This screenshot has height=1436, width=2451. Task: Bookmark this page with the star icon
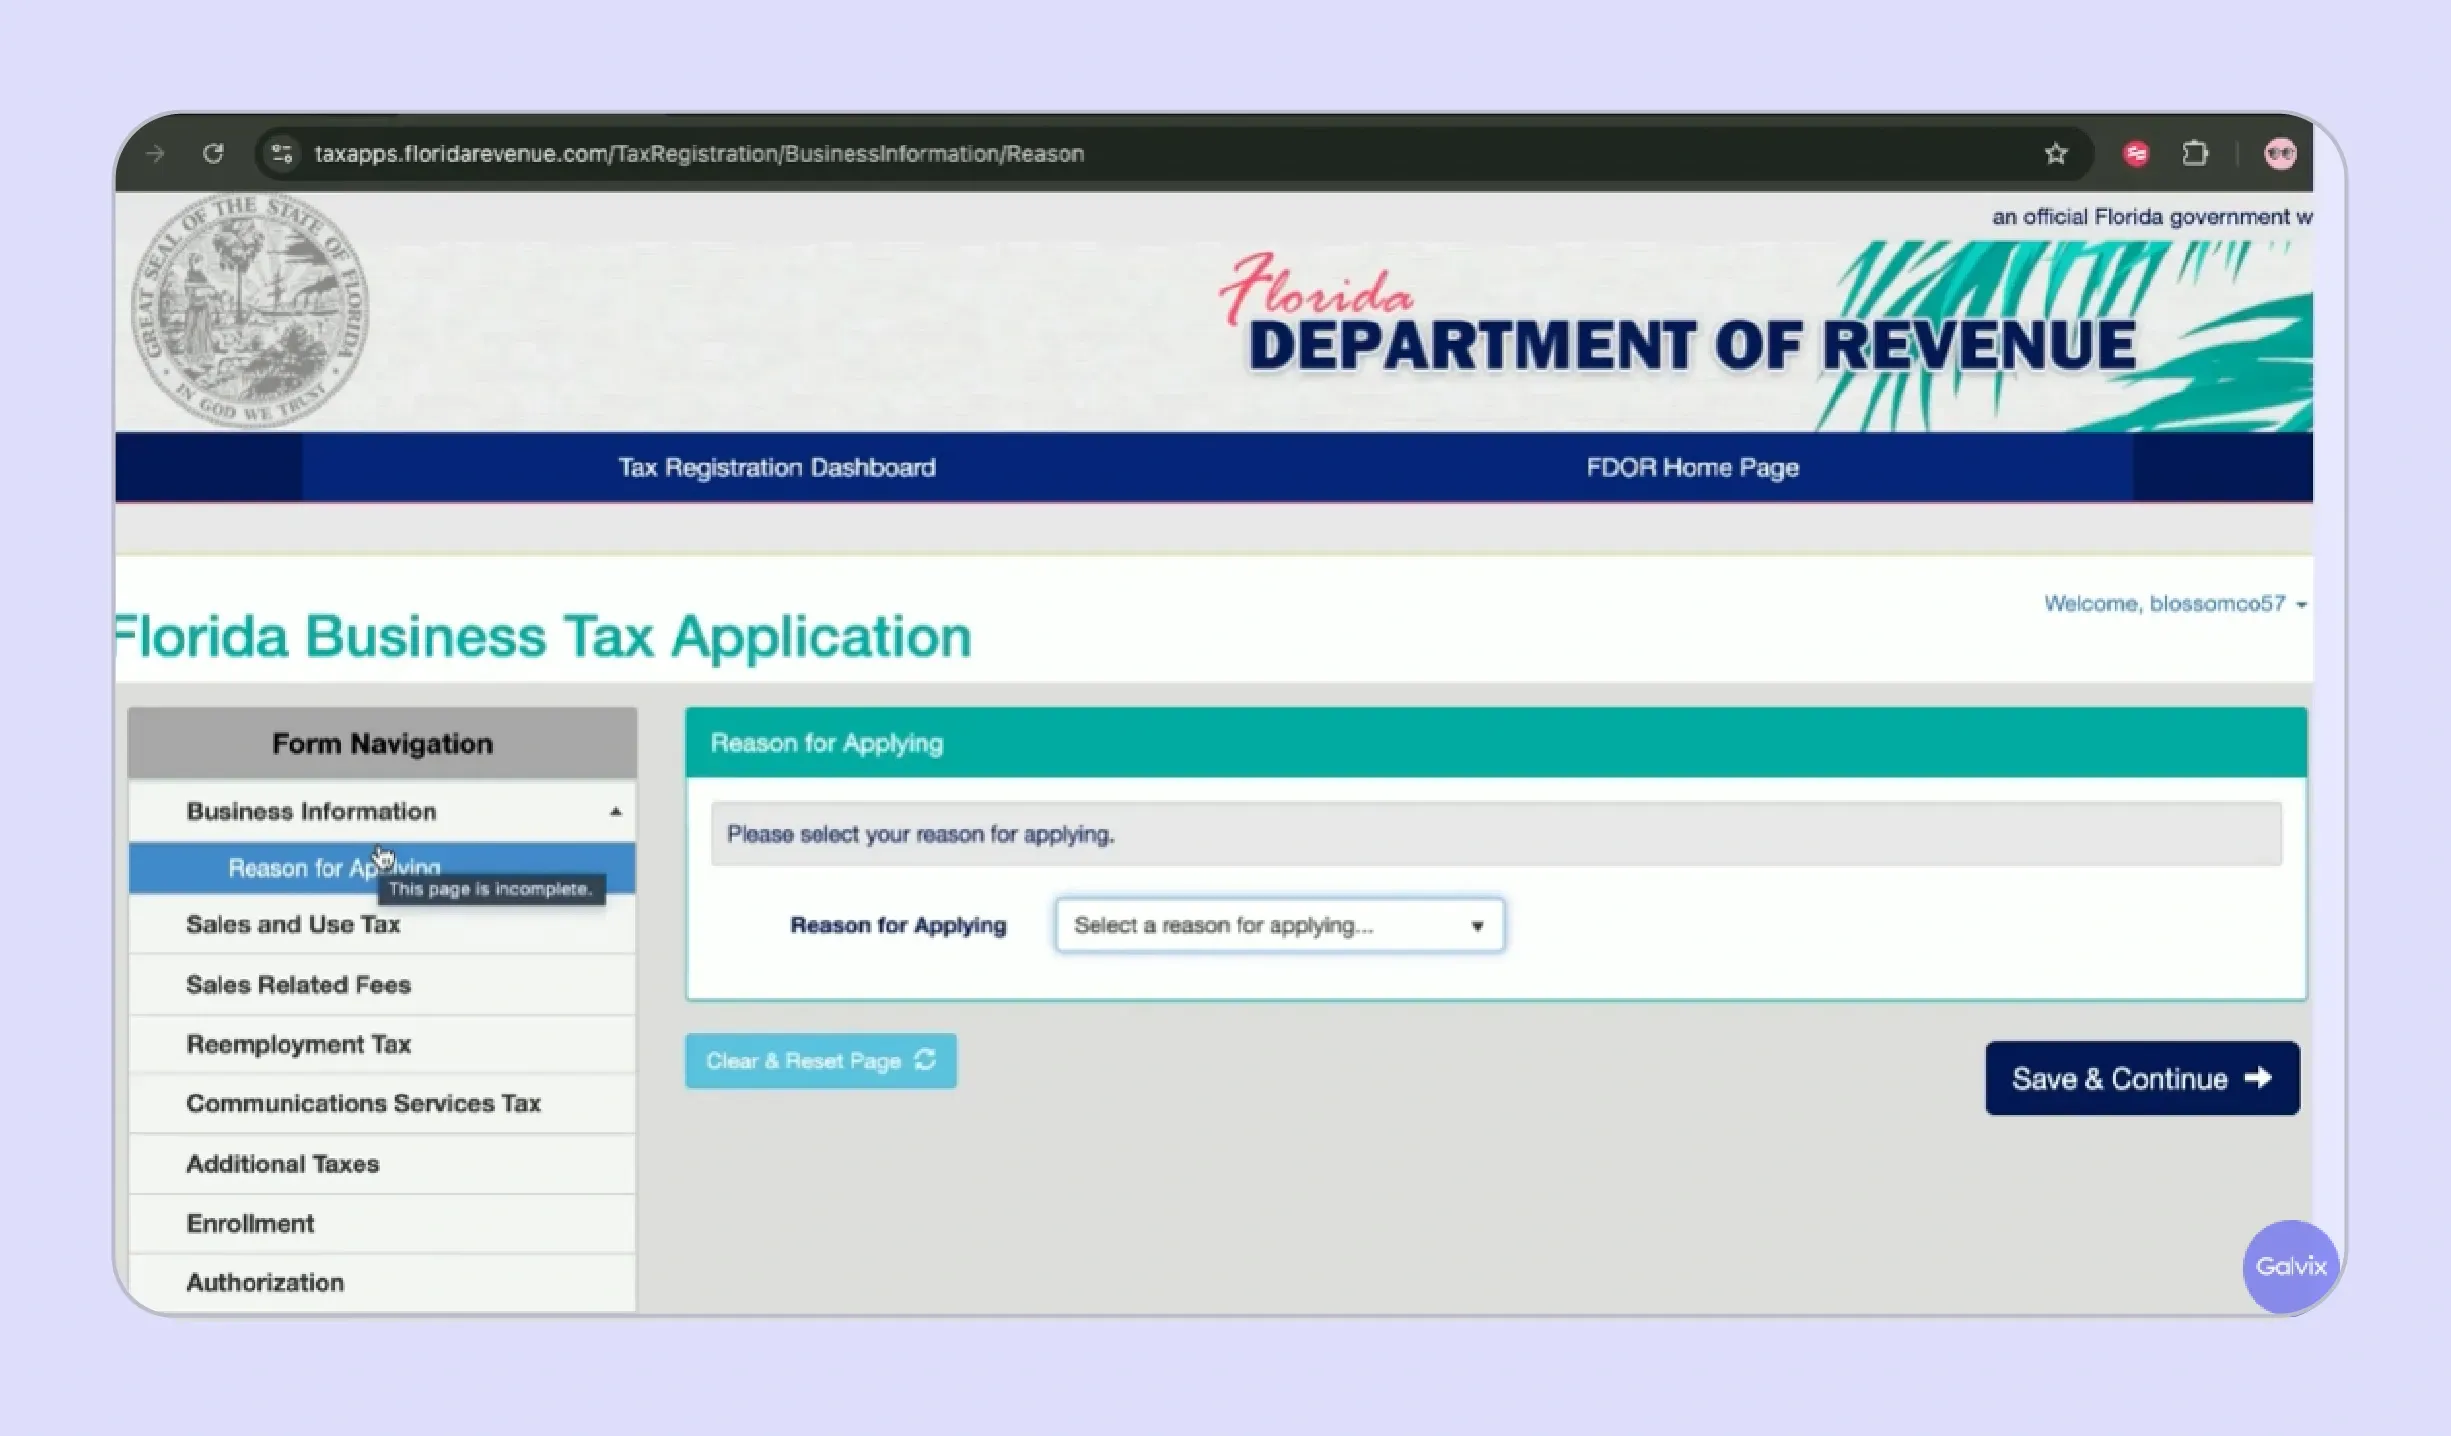[x=2055, y=153]
